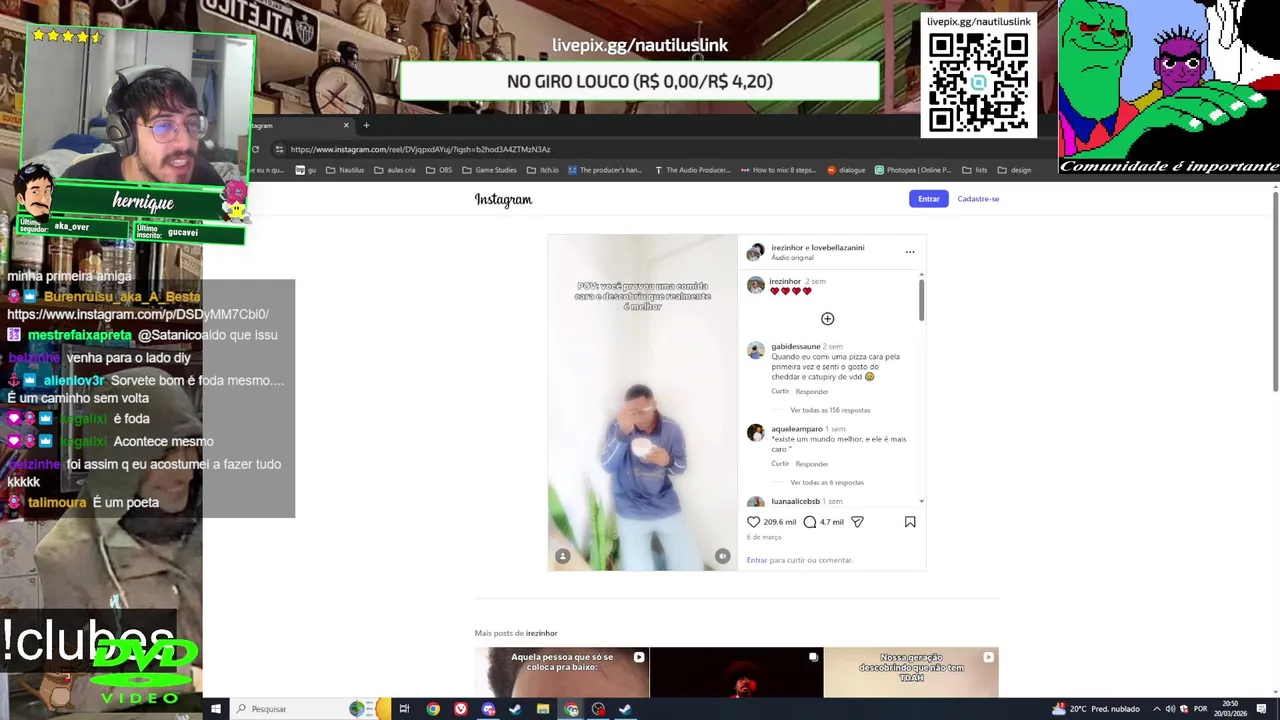Click the browser page vertical scrollbar
This screenshot has width=1280, height=720.
[x=1275, y=290]
